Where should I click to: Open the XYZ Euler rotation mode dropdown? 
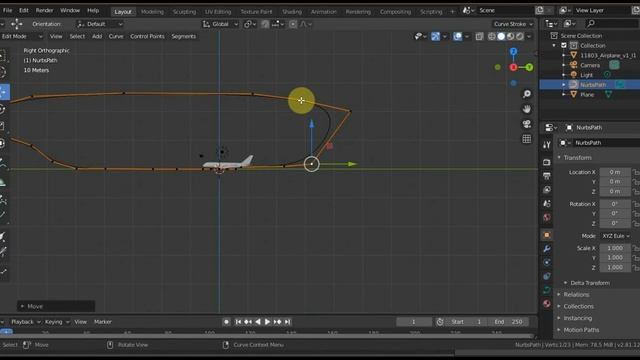point(616,236)
